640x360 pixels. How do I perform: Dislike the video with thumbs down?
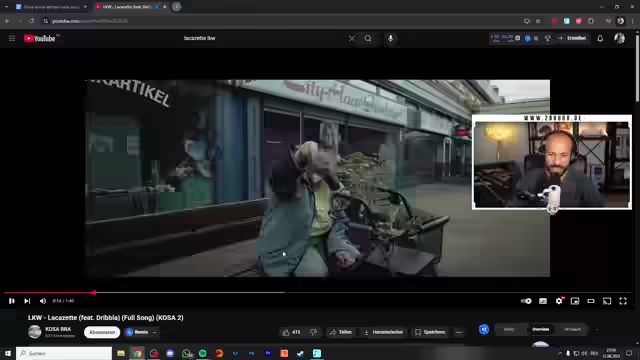[313, 332]
